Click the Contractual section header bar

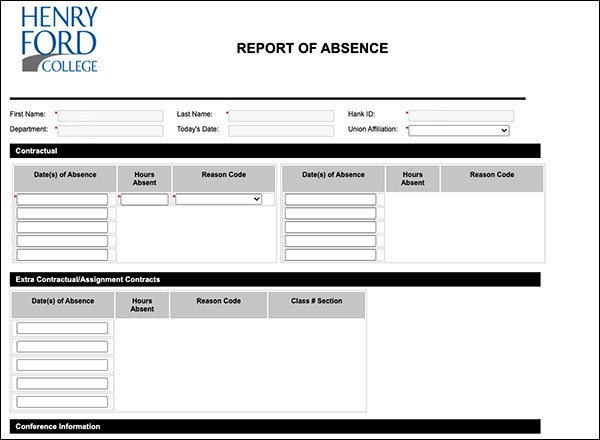point(275,151)
